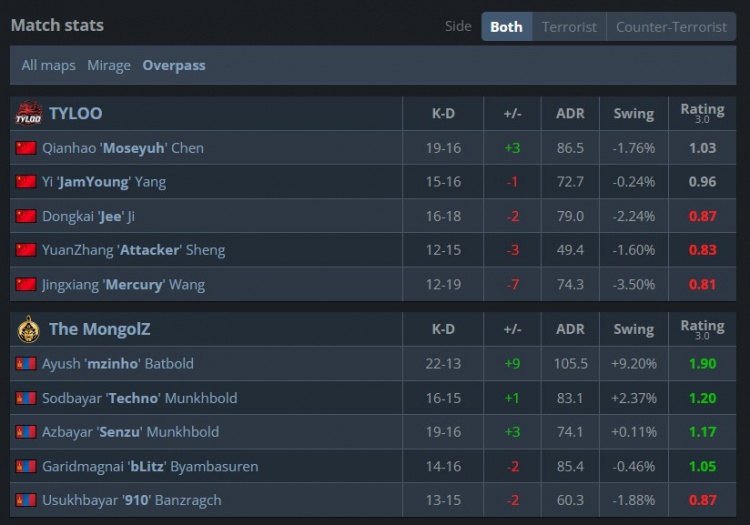The width and height of the screenshot is (750, 525).
Task: Sort The MongolZ table by K-D
Action: (x=443, y=330)
